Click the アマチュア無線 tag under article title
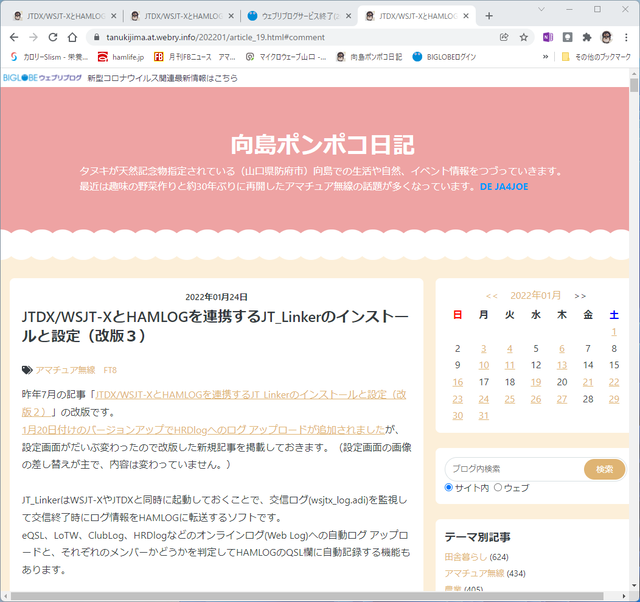 65,370
